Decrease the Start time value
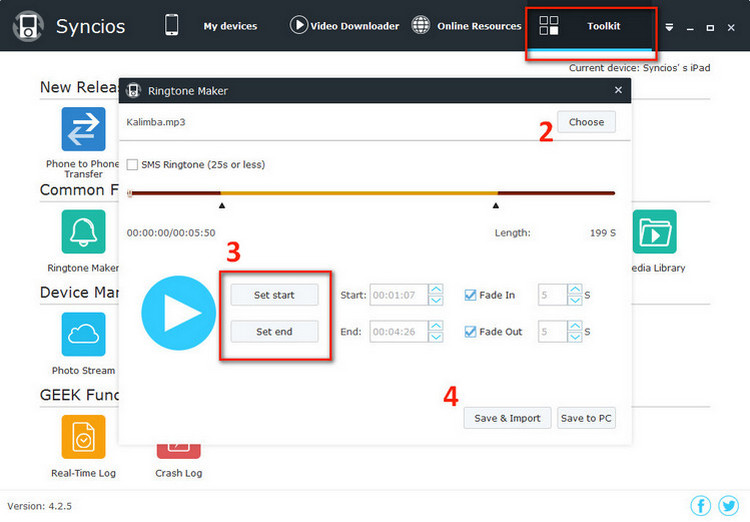This screenshot has height=522, width=750. click(436, 300)
